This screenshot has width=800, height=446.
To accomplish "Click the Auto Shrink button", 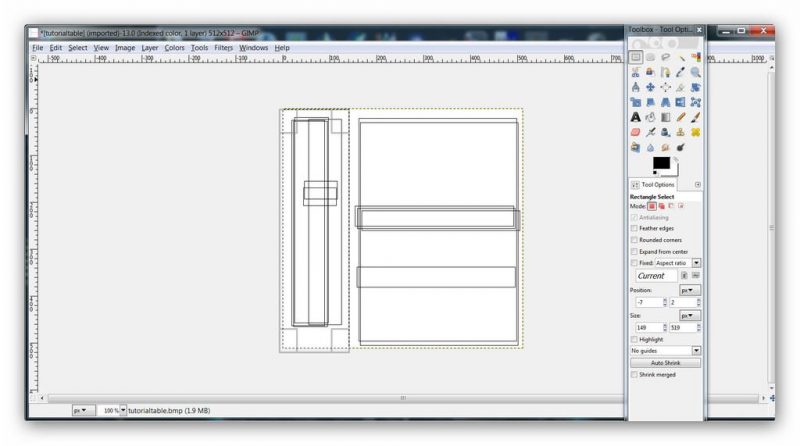I will pyautogui.click(x=665, y=362).
